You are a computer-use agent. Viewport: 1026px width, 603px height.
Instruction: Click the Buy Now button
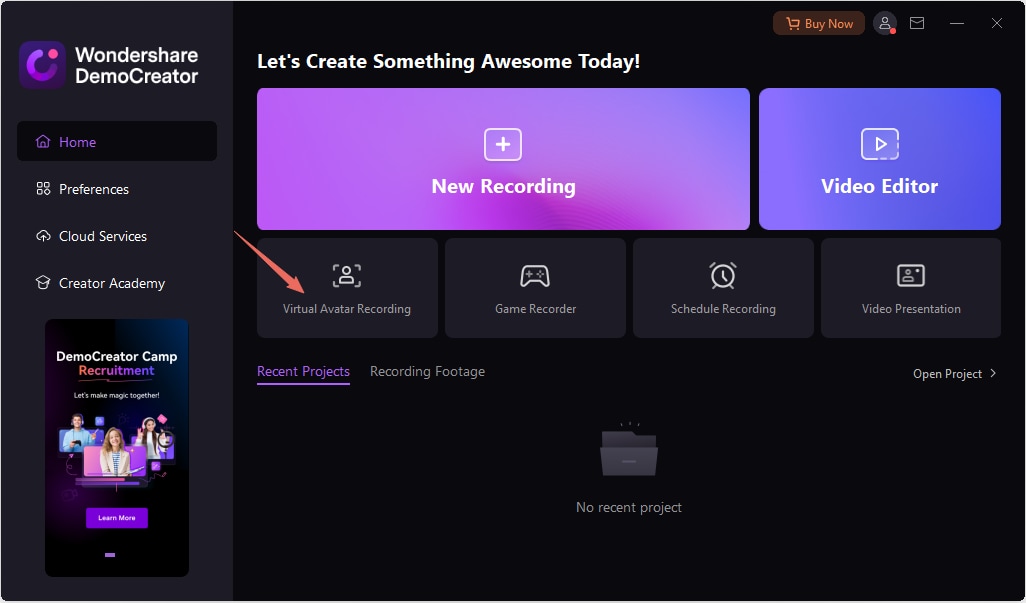click(x=819, y=24)
